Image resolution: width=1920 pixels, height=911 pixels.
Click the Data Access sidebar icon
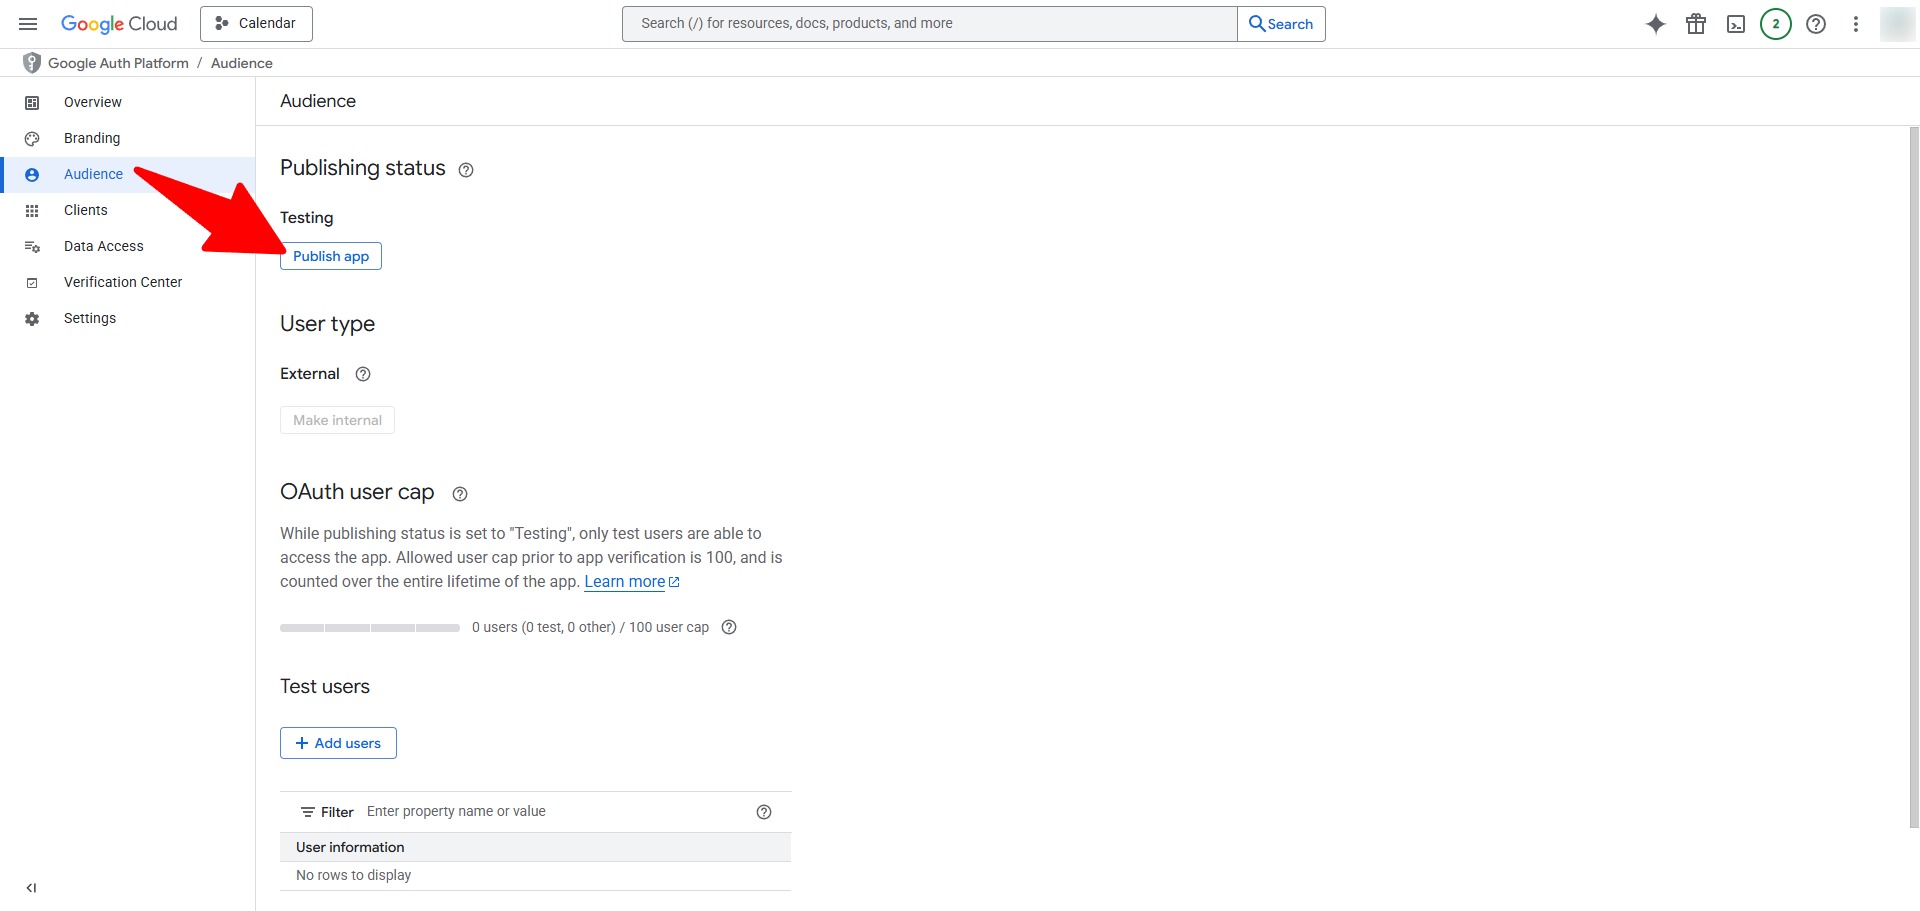pos(32,246)
